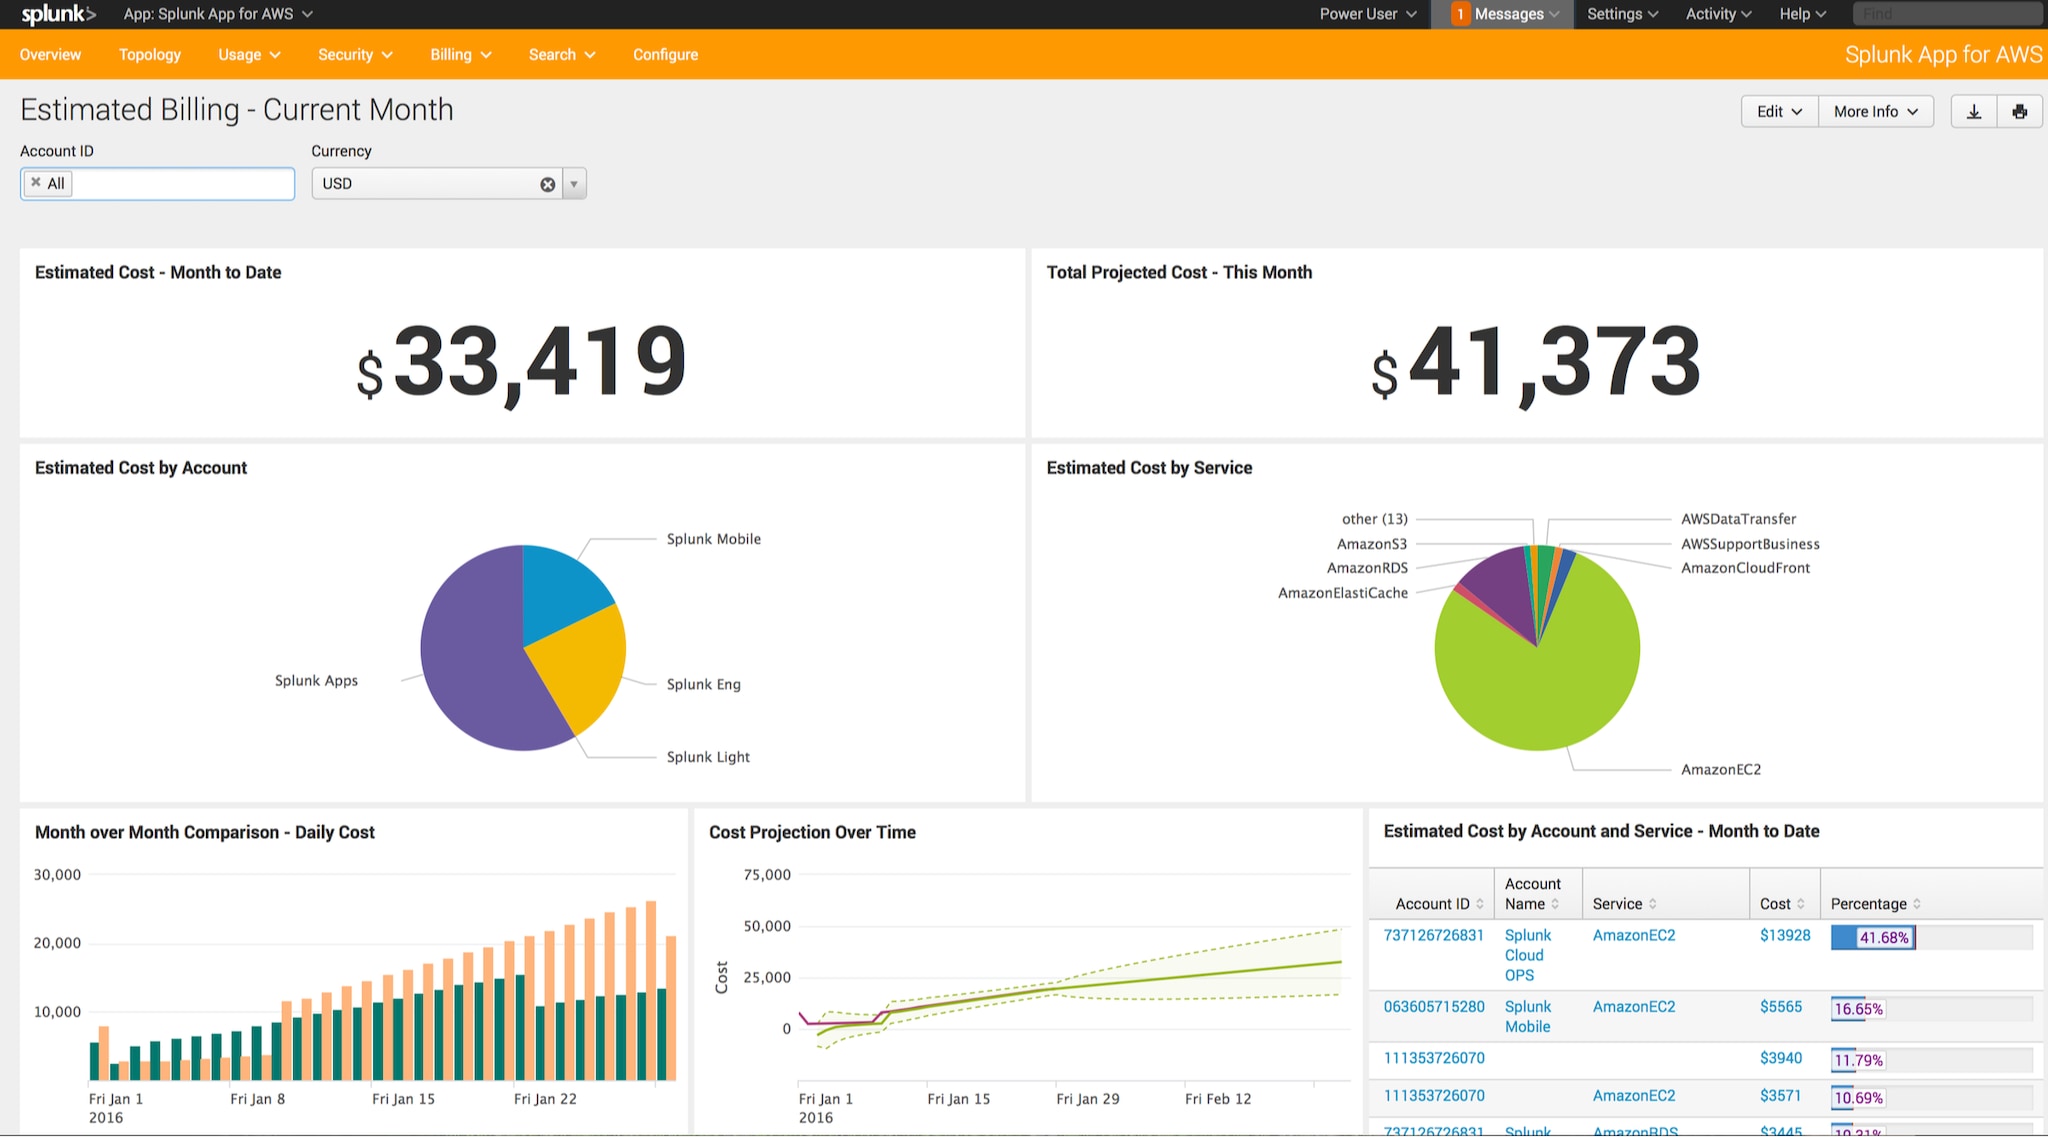2048x1137 pixels.
Task: Click the 11.79% percentage bar
Action: pos(1858,1060)
